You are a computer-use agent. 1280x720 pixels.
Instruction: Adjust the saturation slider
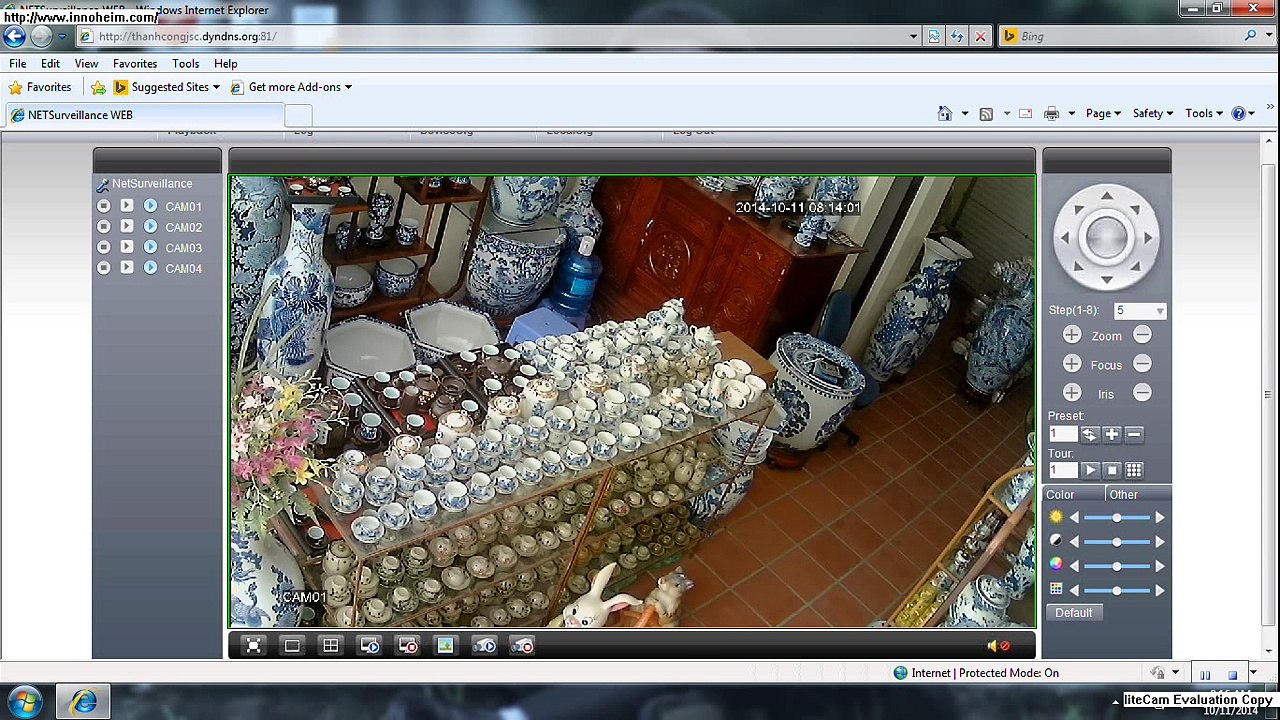1116,566
